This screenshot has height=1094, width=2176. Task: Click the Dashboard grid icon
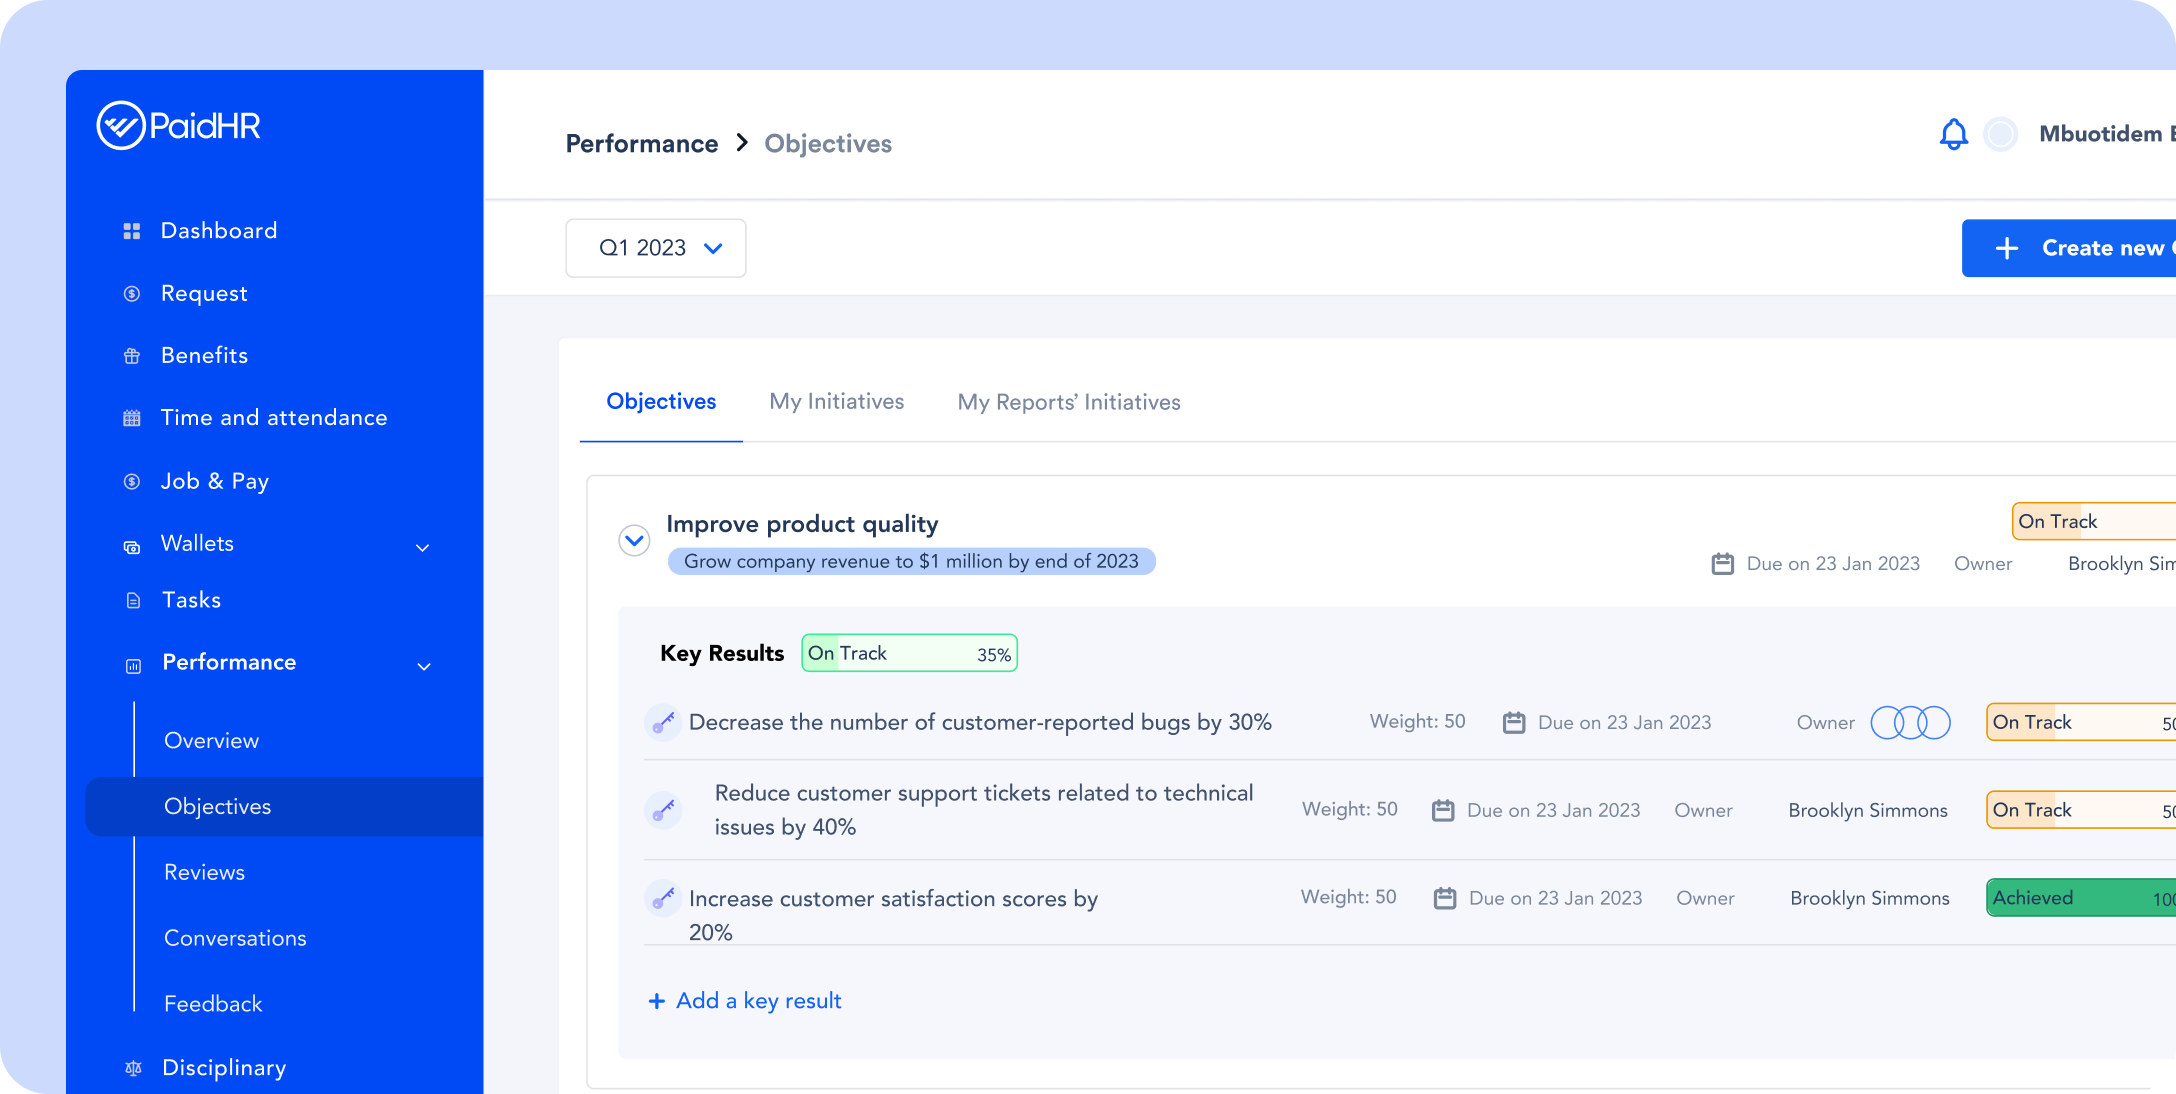tap(132, 231)
